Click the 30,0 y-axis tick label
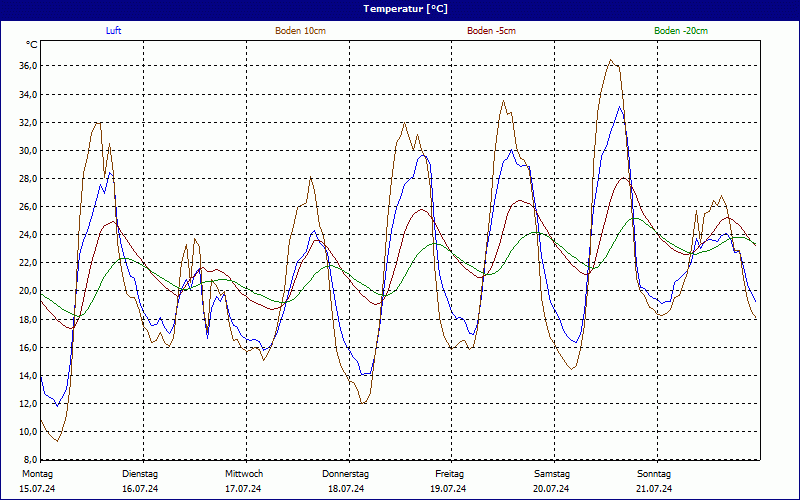 pos(28,151)
